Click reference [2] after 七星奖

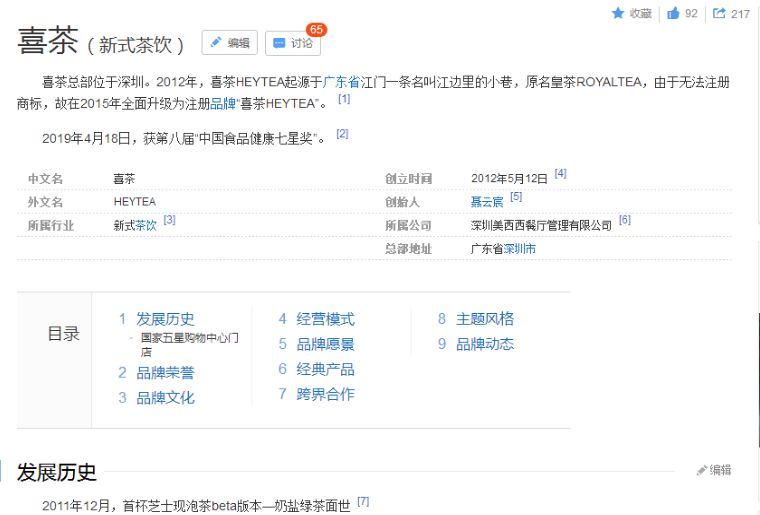[x=342, y=134]
